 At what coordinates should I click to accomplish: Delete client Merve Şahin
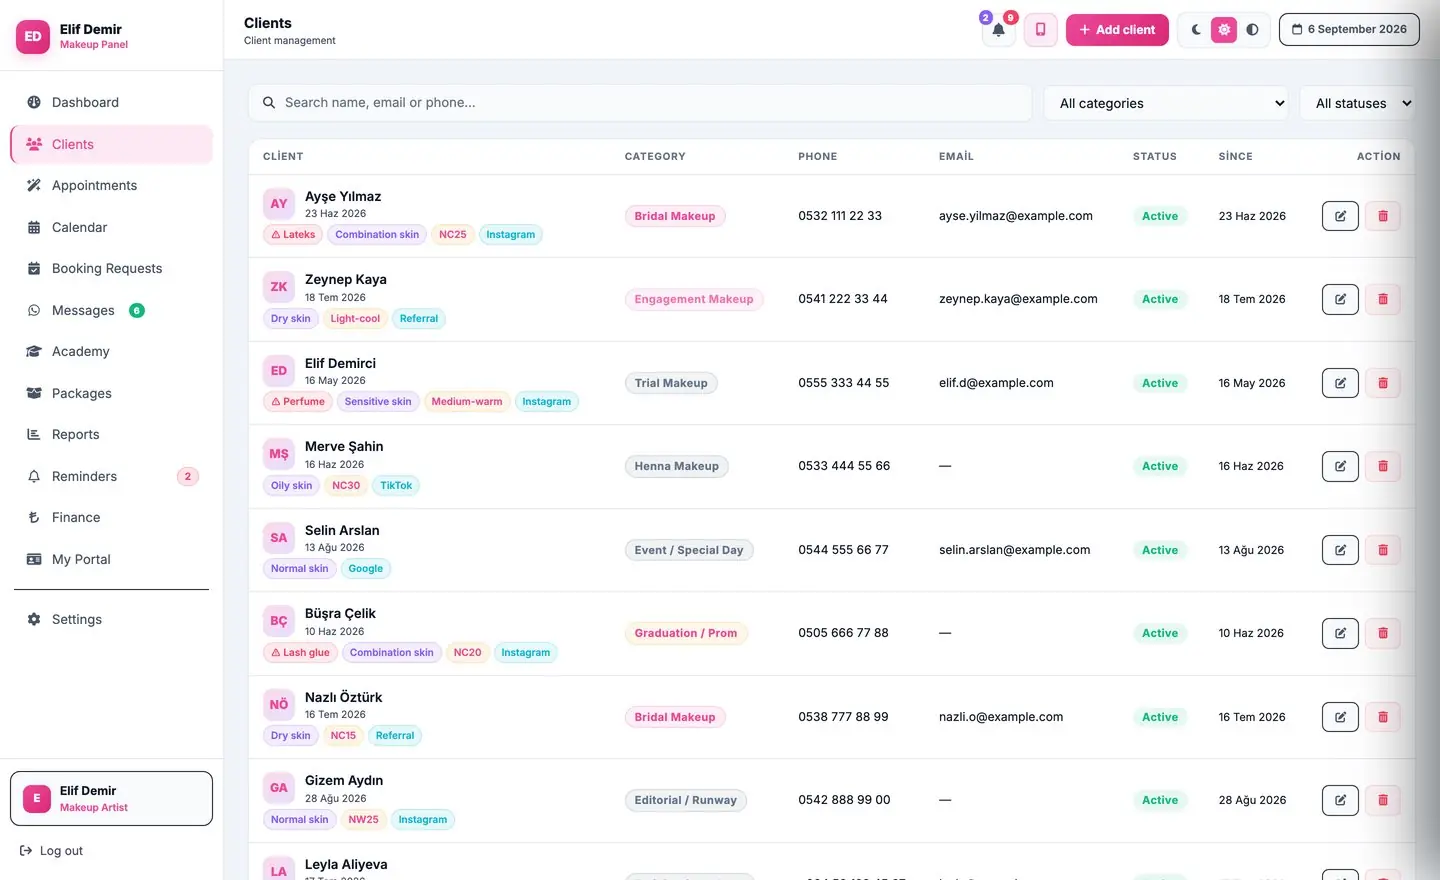pyautogui.click(x=1383, y=466)
